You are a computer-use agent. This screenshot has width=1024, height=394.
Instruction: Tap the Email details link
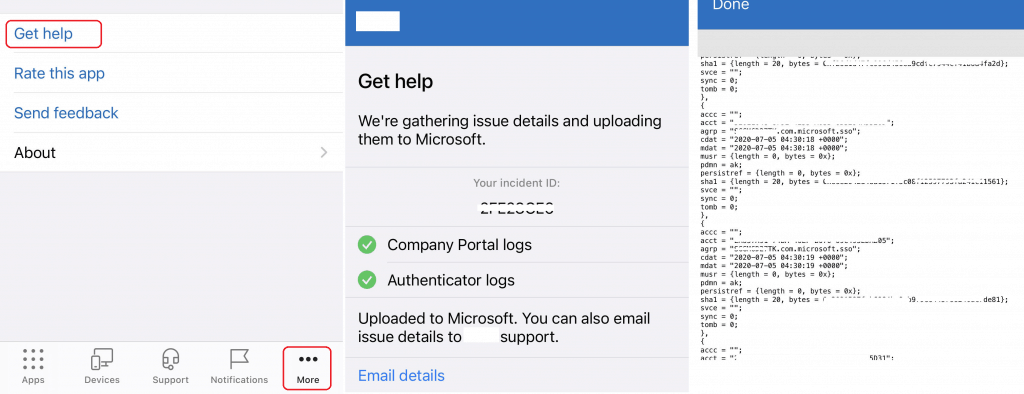tap(401, 376)
